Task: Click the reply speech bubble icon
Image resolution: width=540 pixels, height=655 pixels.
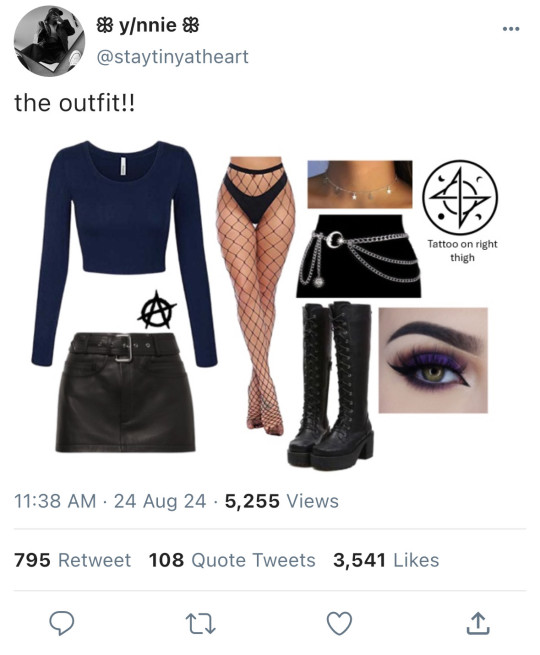Action: [x=62, y=623]
